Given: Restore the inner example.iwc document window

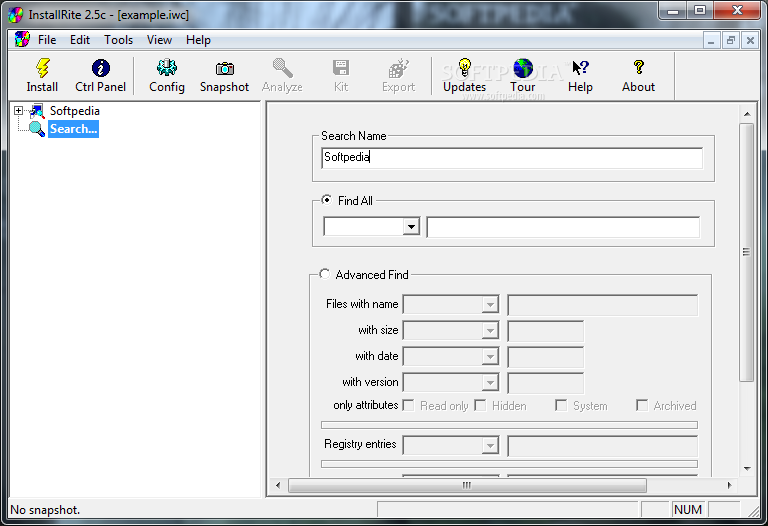Looking at the screenshot, I should point(731,40).
